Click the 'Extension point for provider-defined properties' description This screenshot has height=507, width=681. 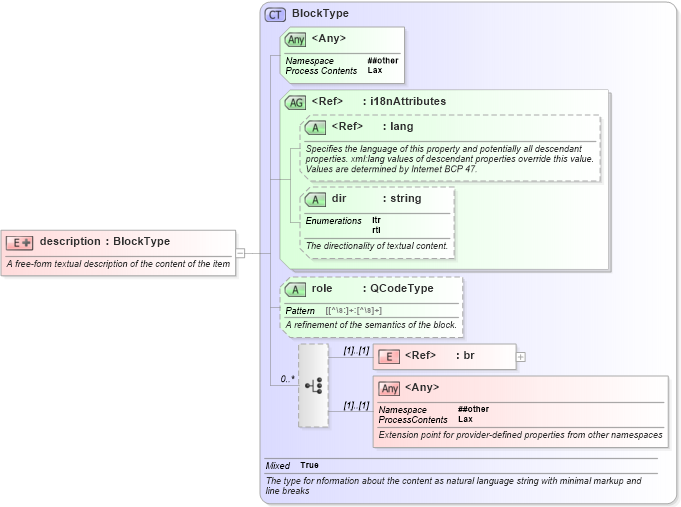coord(520,435)
